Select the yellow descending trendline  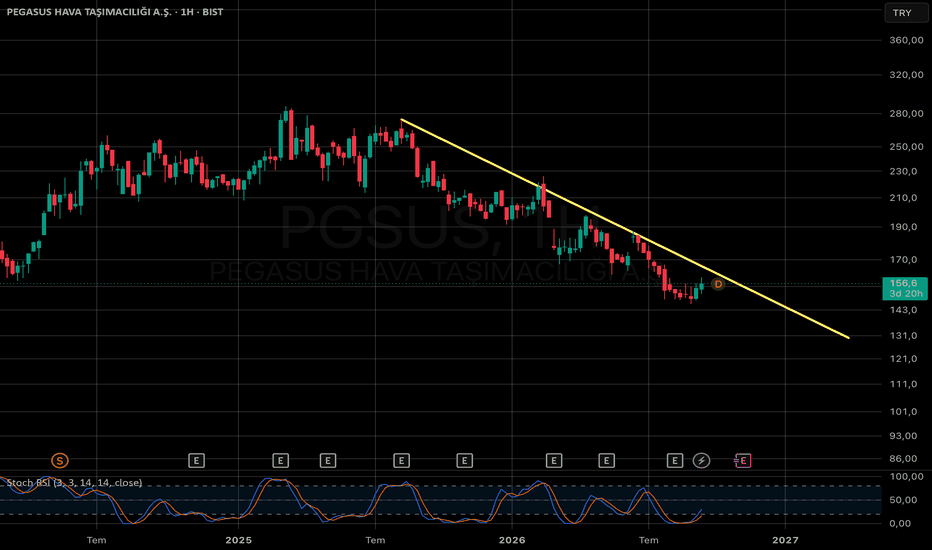[624, 228]
